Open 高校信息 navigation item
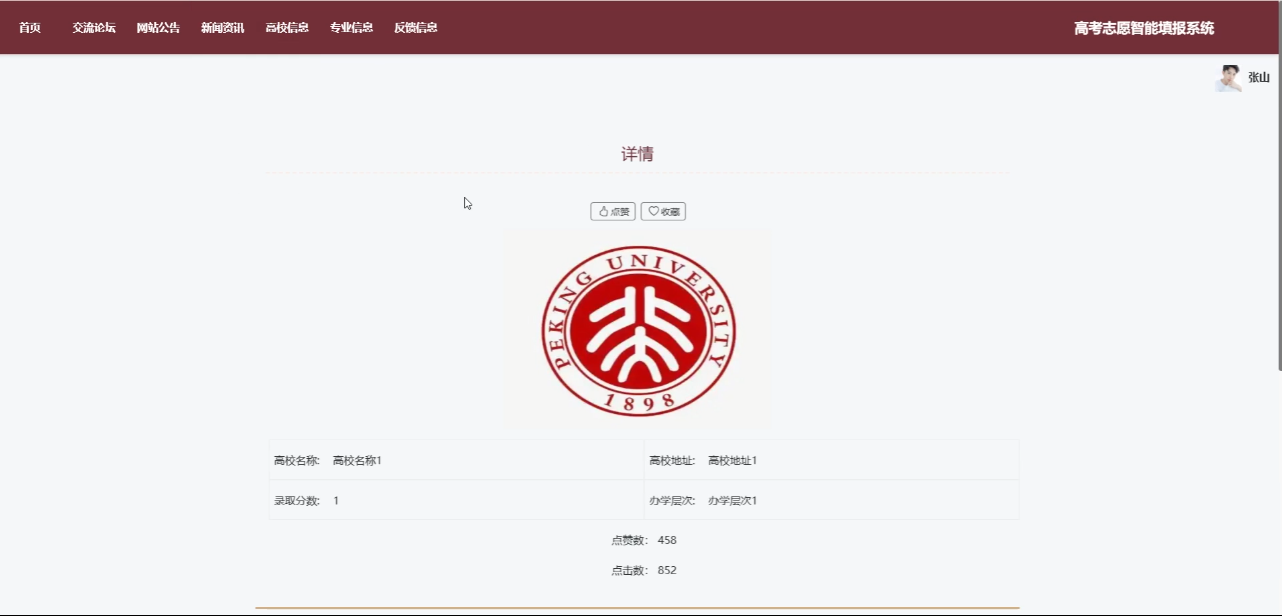Viewport: 1282px width, 616px height. pos(287,28)
